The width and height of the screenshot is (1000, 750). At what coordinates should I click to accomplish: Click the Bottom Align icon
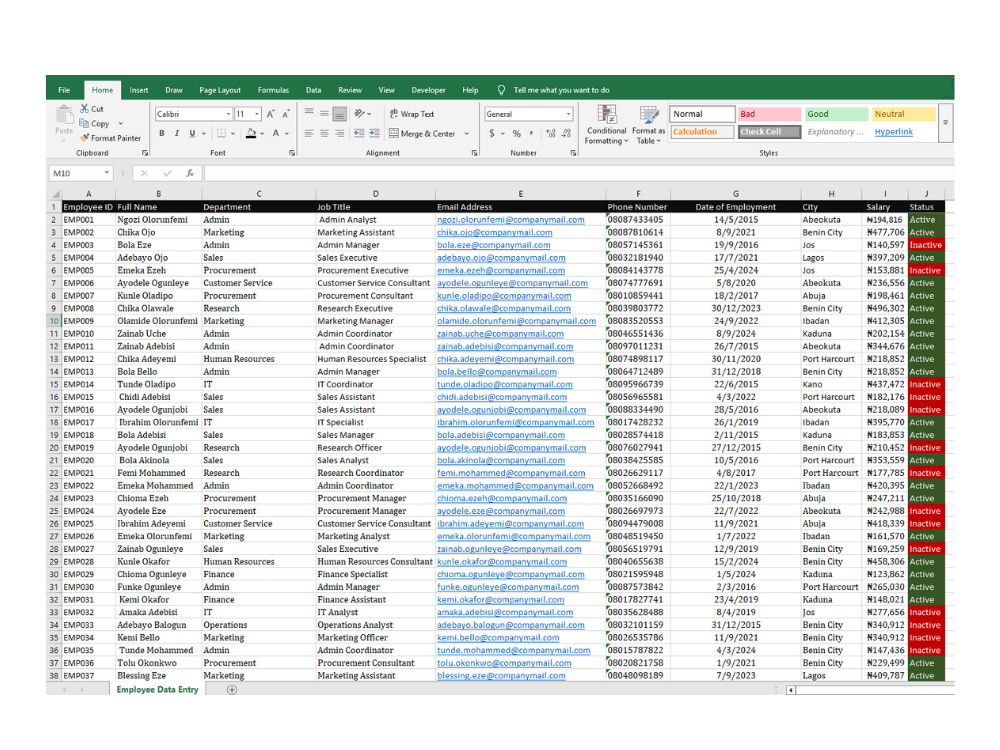click(340, 114)
